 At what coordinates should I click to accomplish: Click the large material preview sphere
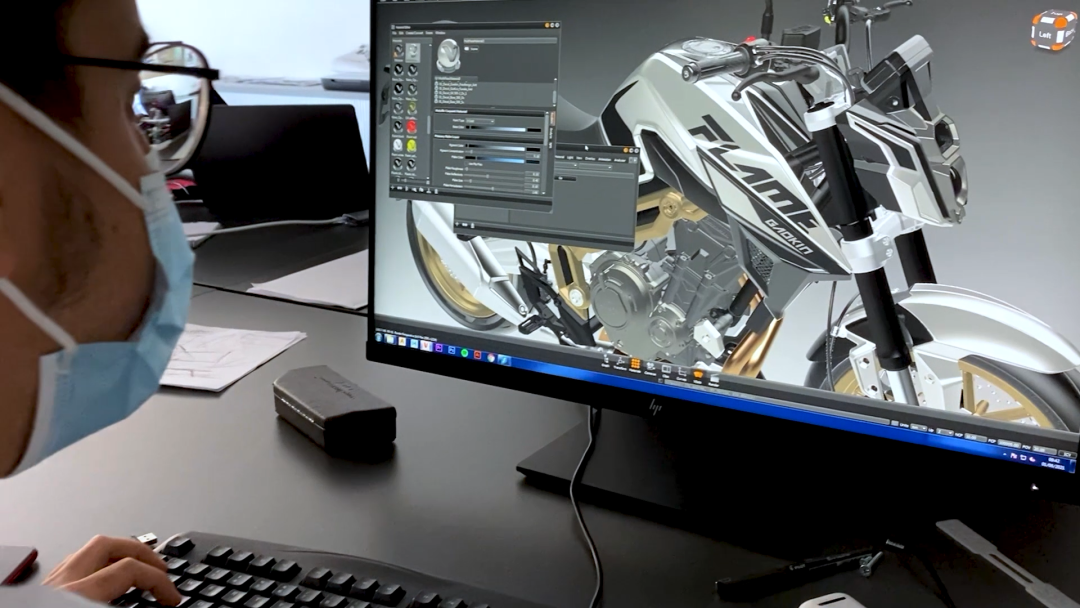(x=448, y=56)
